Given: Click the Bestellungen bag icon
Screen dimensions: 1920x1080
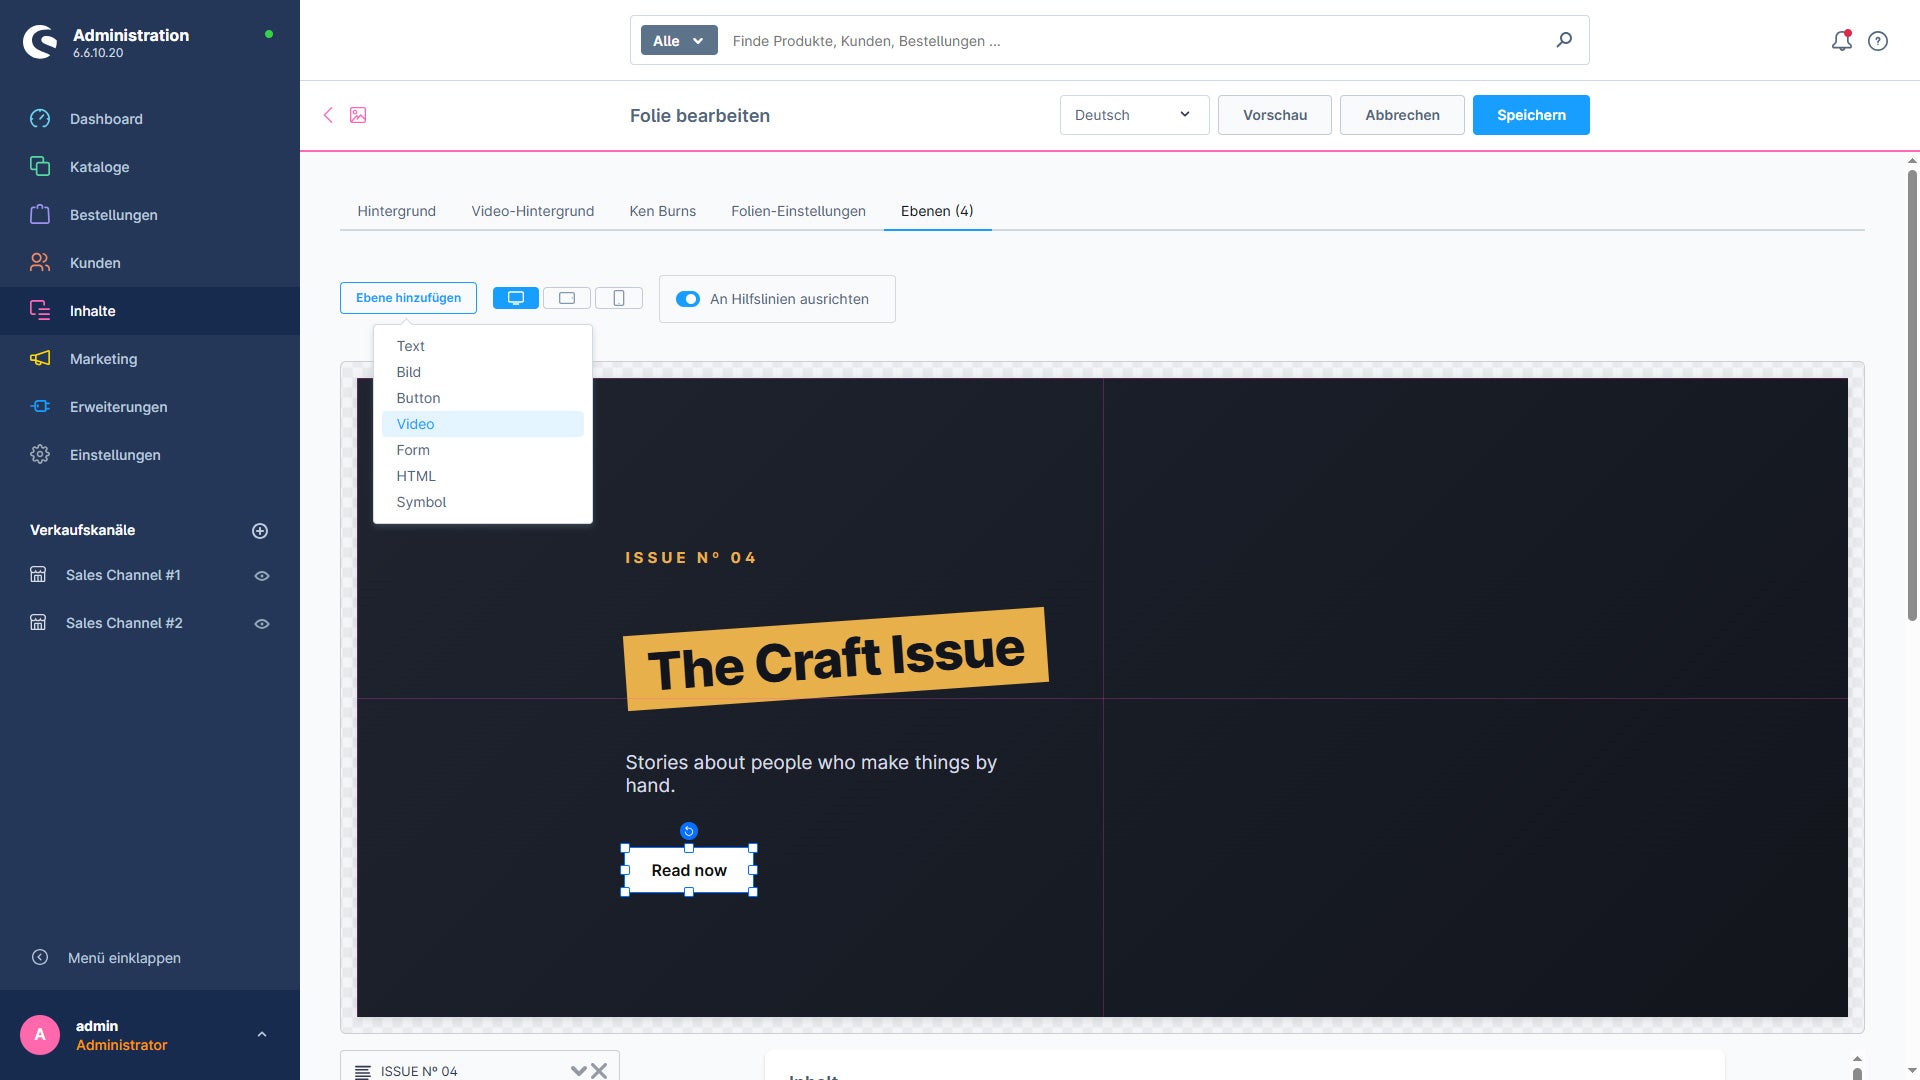Looking at the screenshot, I should 40,215.
